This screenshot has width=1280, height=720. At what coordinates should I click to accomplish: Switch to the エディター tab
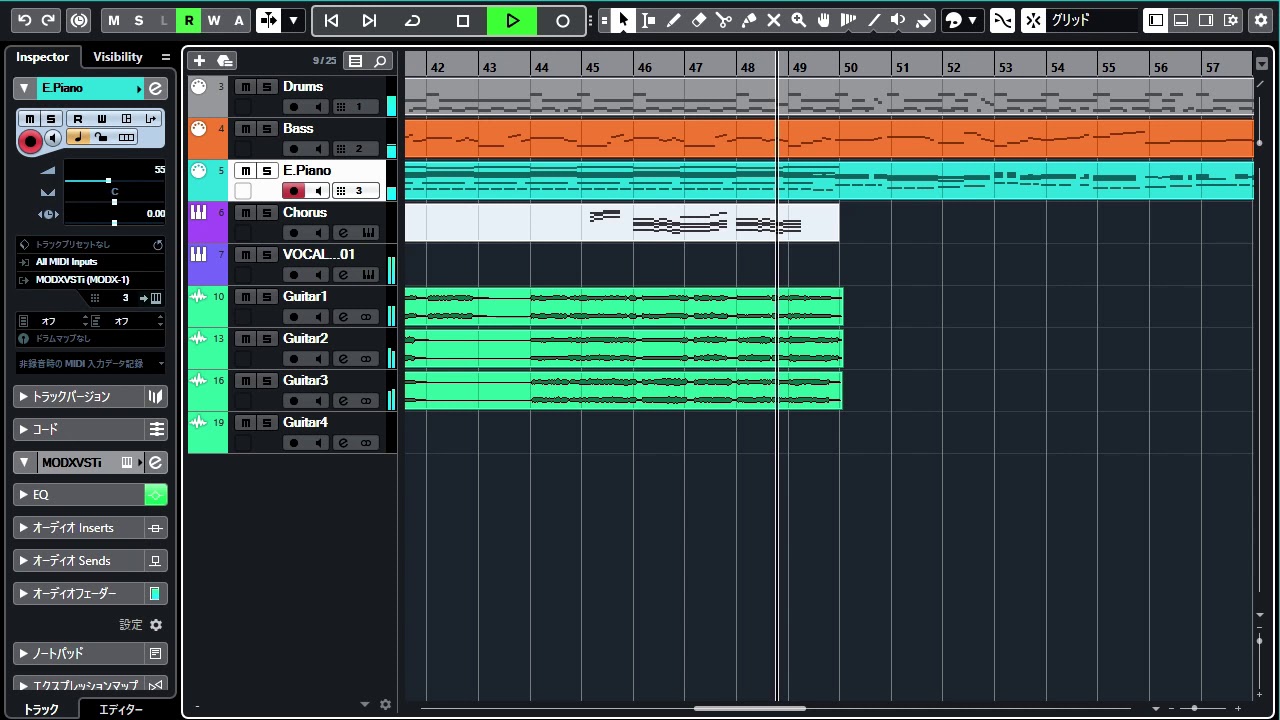tap(121, 709)
